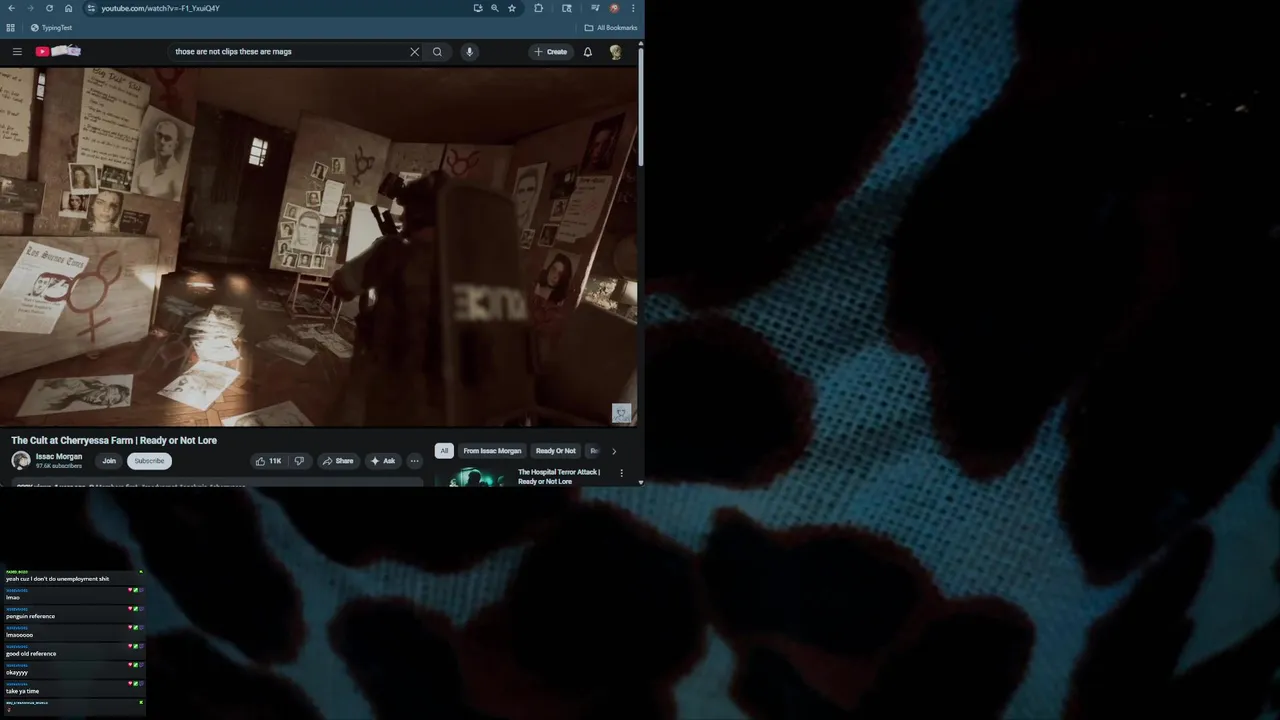Open the All Bookmarks folder

(x=611, y=28)
